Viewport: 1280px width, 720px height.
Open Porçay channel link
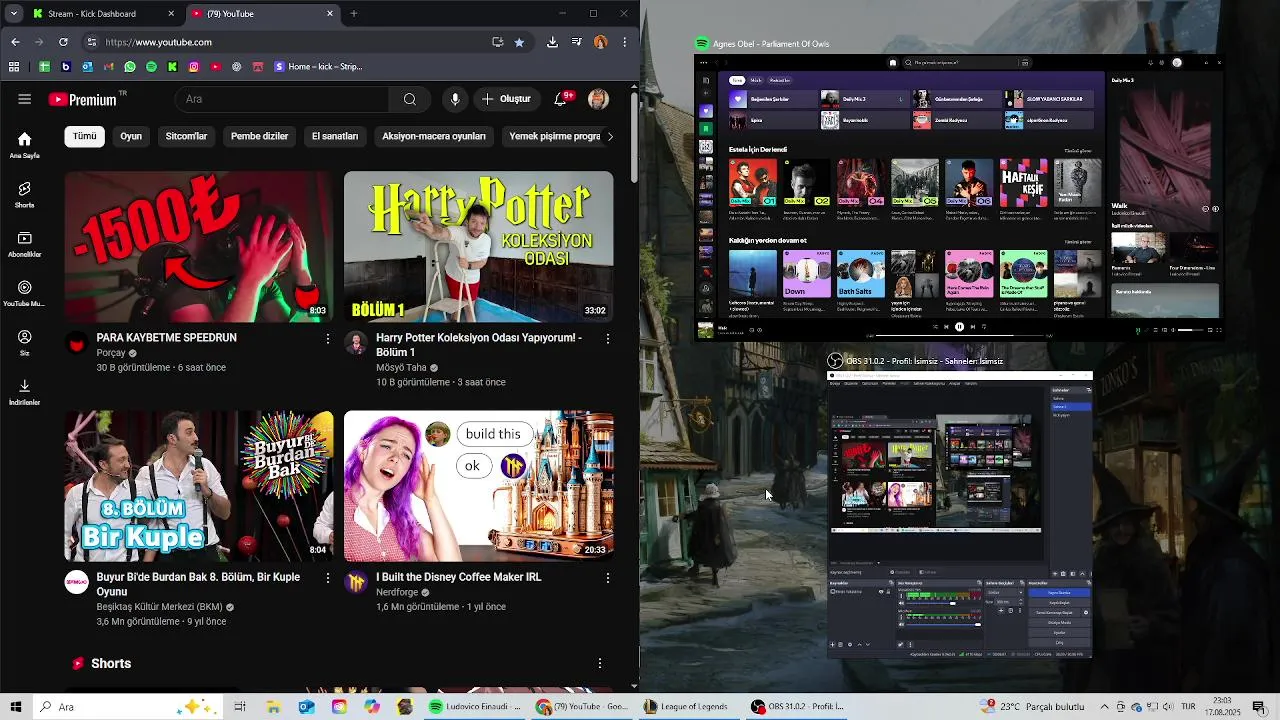coord(111,353)
